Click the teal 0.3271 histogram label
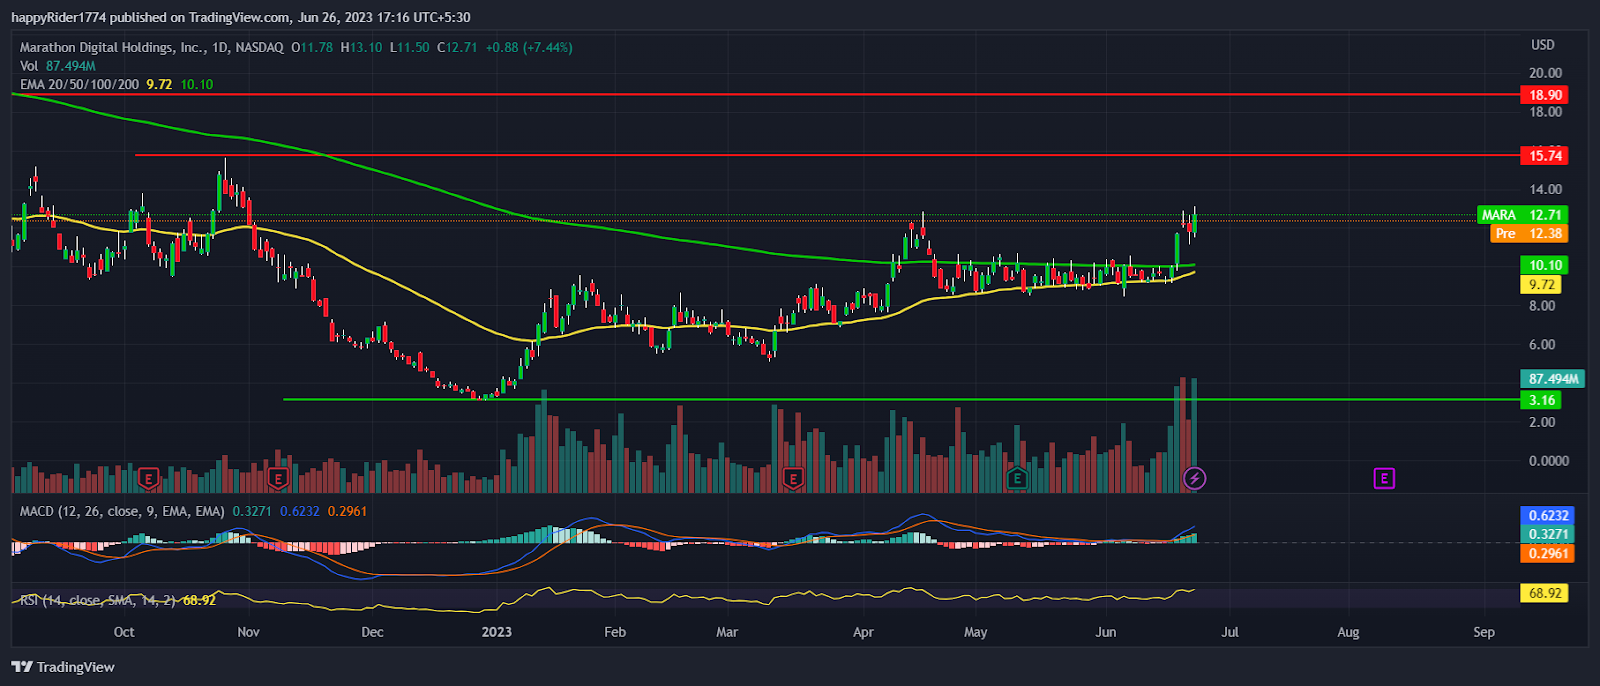 tap(1547, 535)
